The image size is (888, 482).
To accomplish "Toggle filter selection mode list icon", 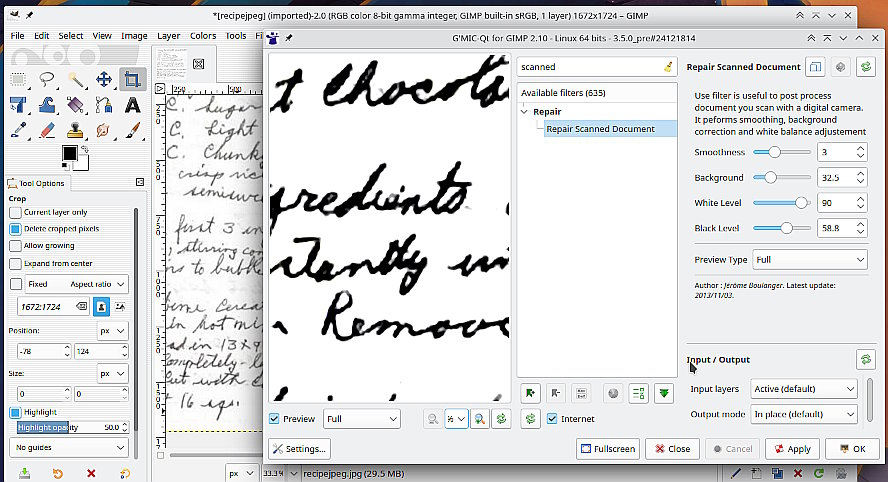I will point(639,393).
